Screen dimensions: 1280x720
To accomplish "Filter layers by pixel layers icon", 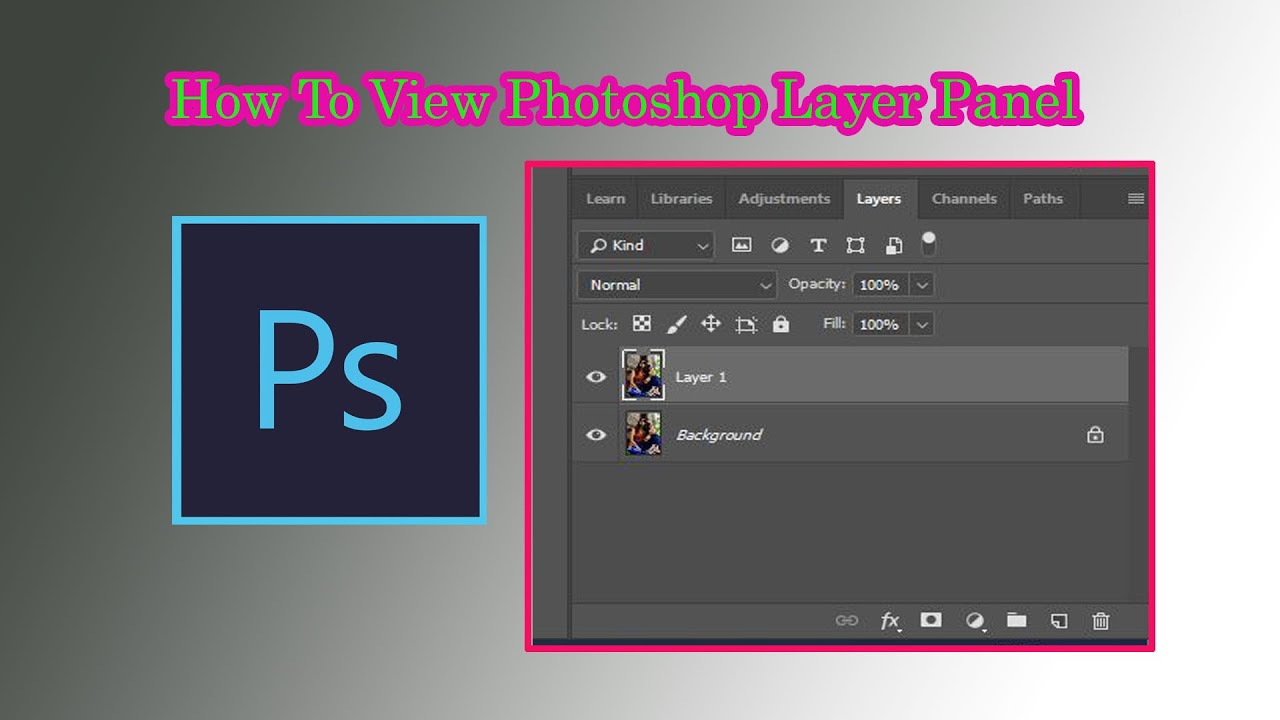I will [741, 245].
